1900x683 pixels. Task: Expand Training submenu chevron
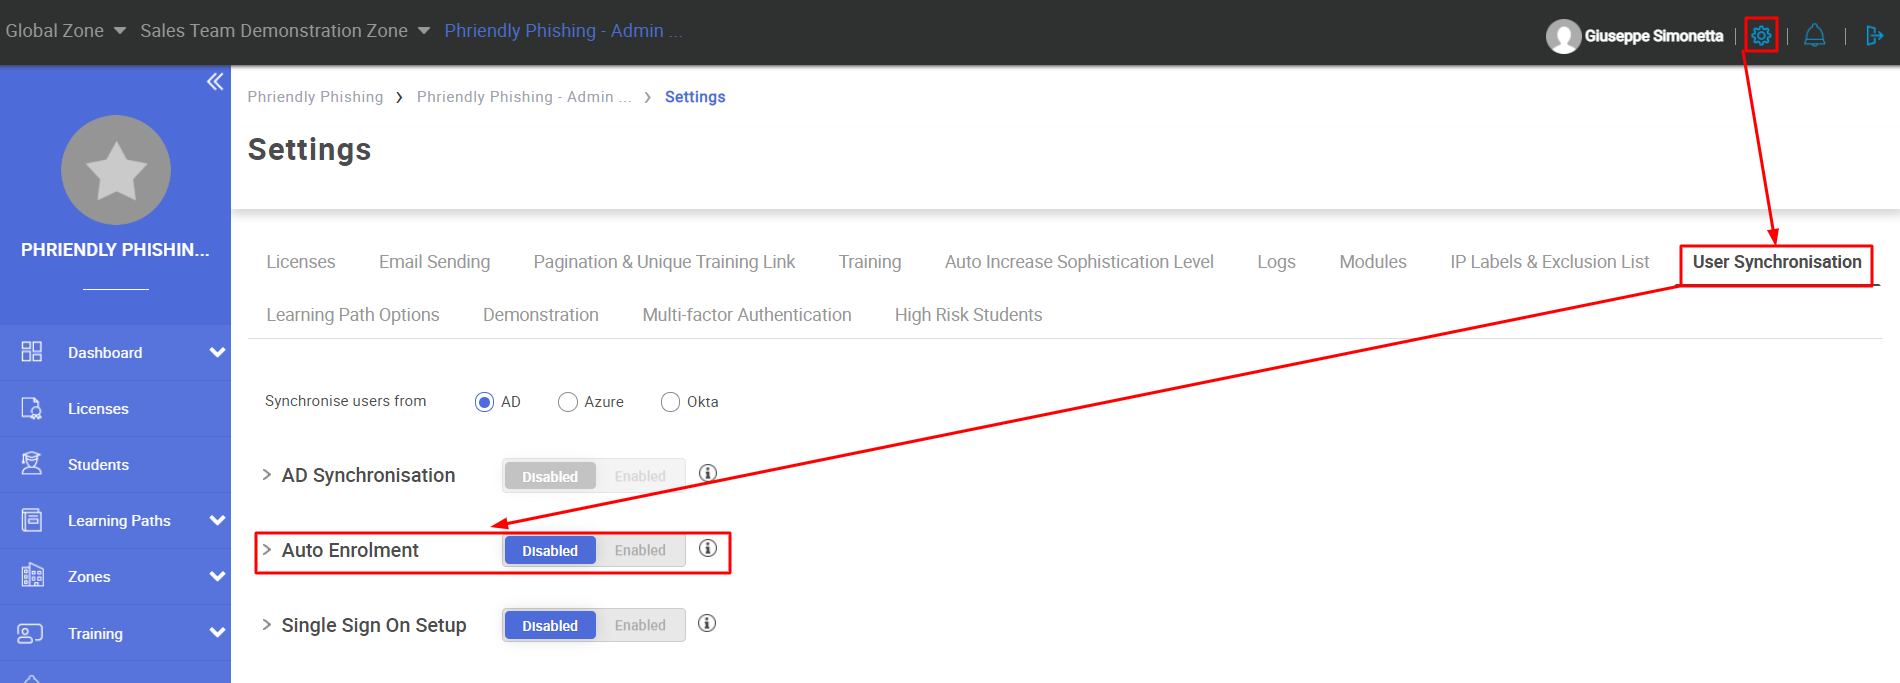pyautogui.click(x=217, y=632)
